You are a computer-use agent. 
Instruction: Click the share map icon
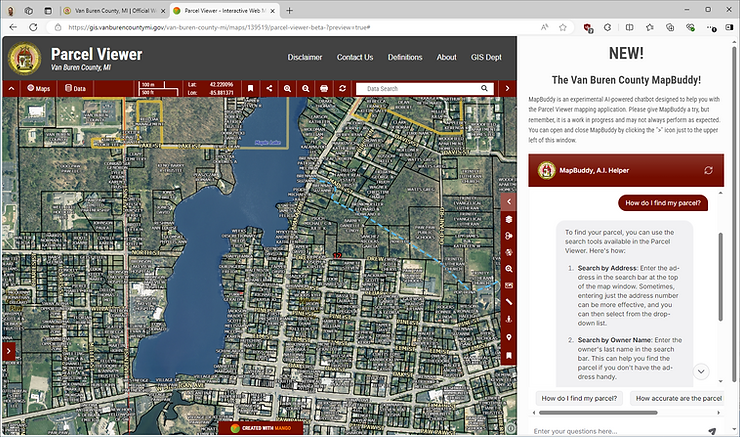click(269, 88)
